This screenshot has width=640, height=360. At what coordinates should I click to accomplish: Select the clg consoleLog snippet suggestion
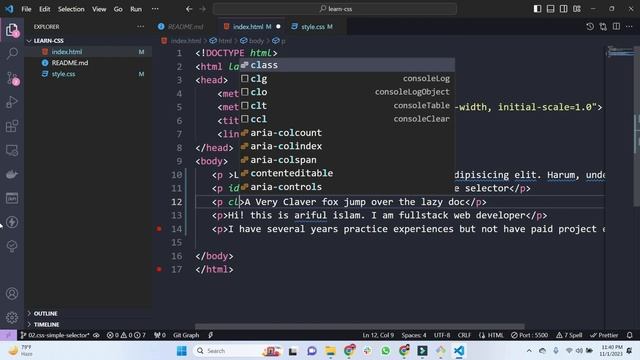[347, 78]
